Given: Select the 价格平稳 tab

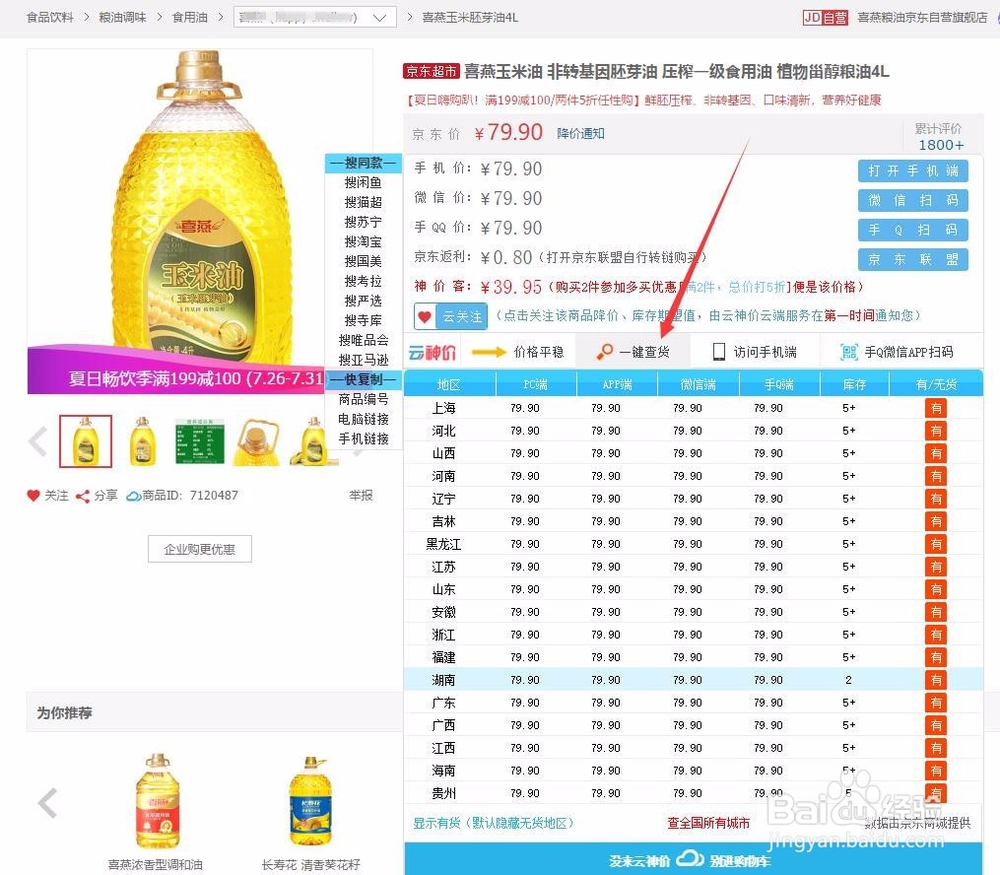Looking at the screenshot, I should coord(518,351).
